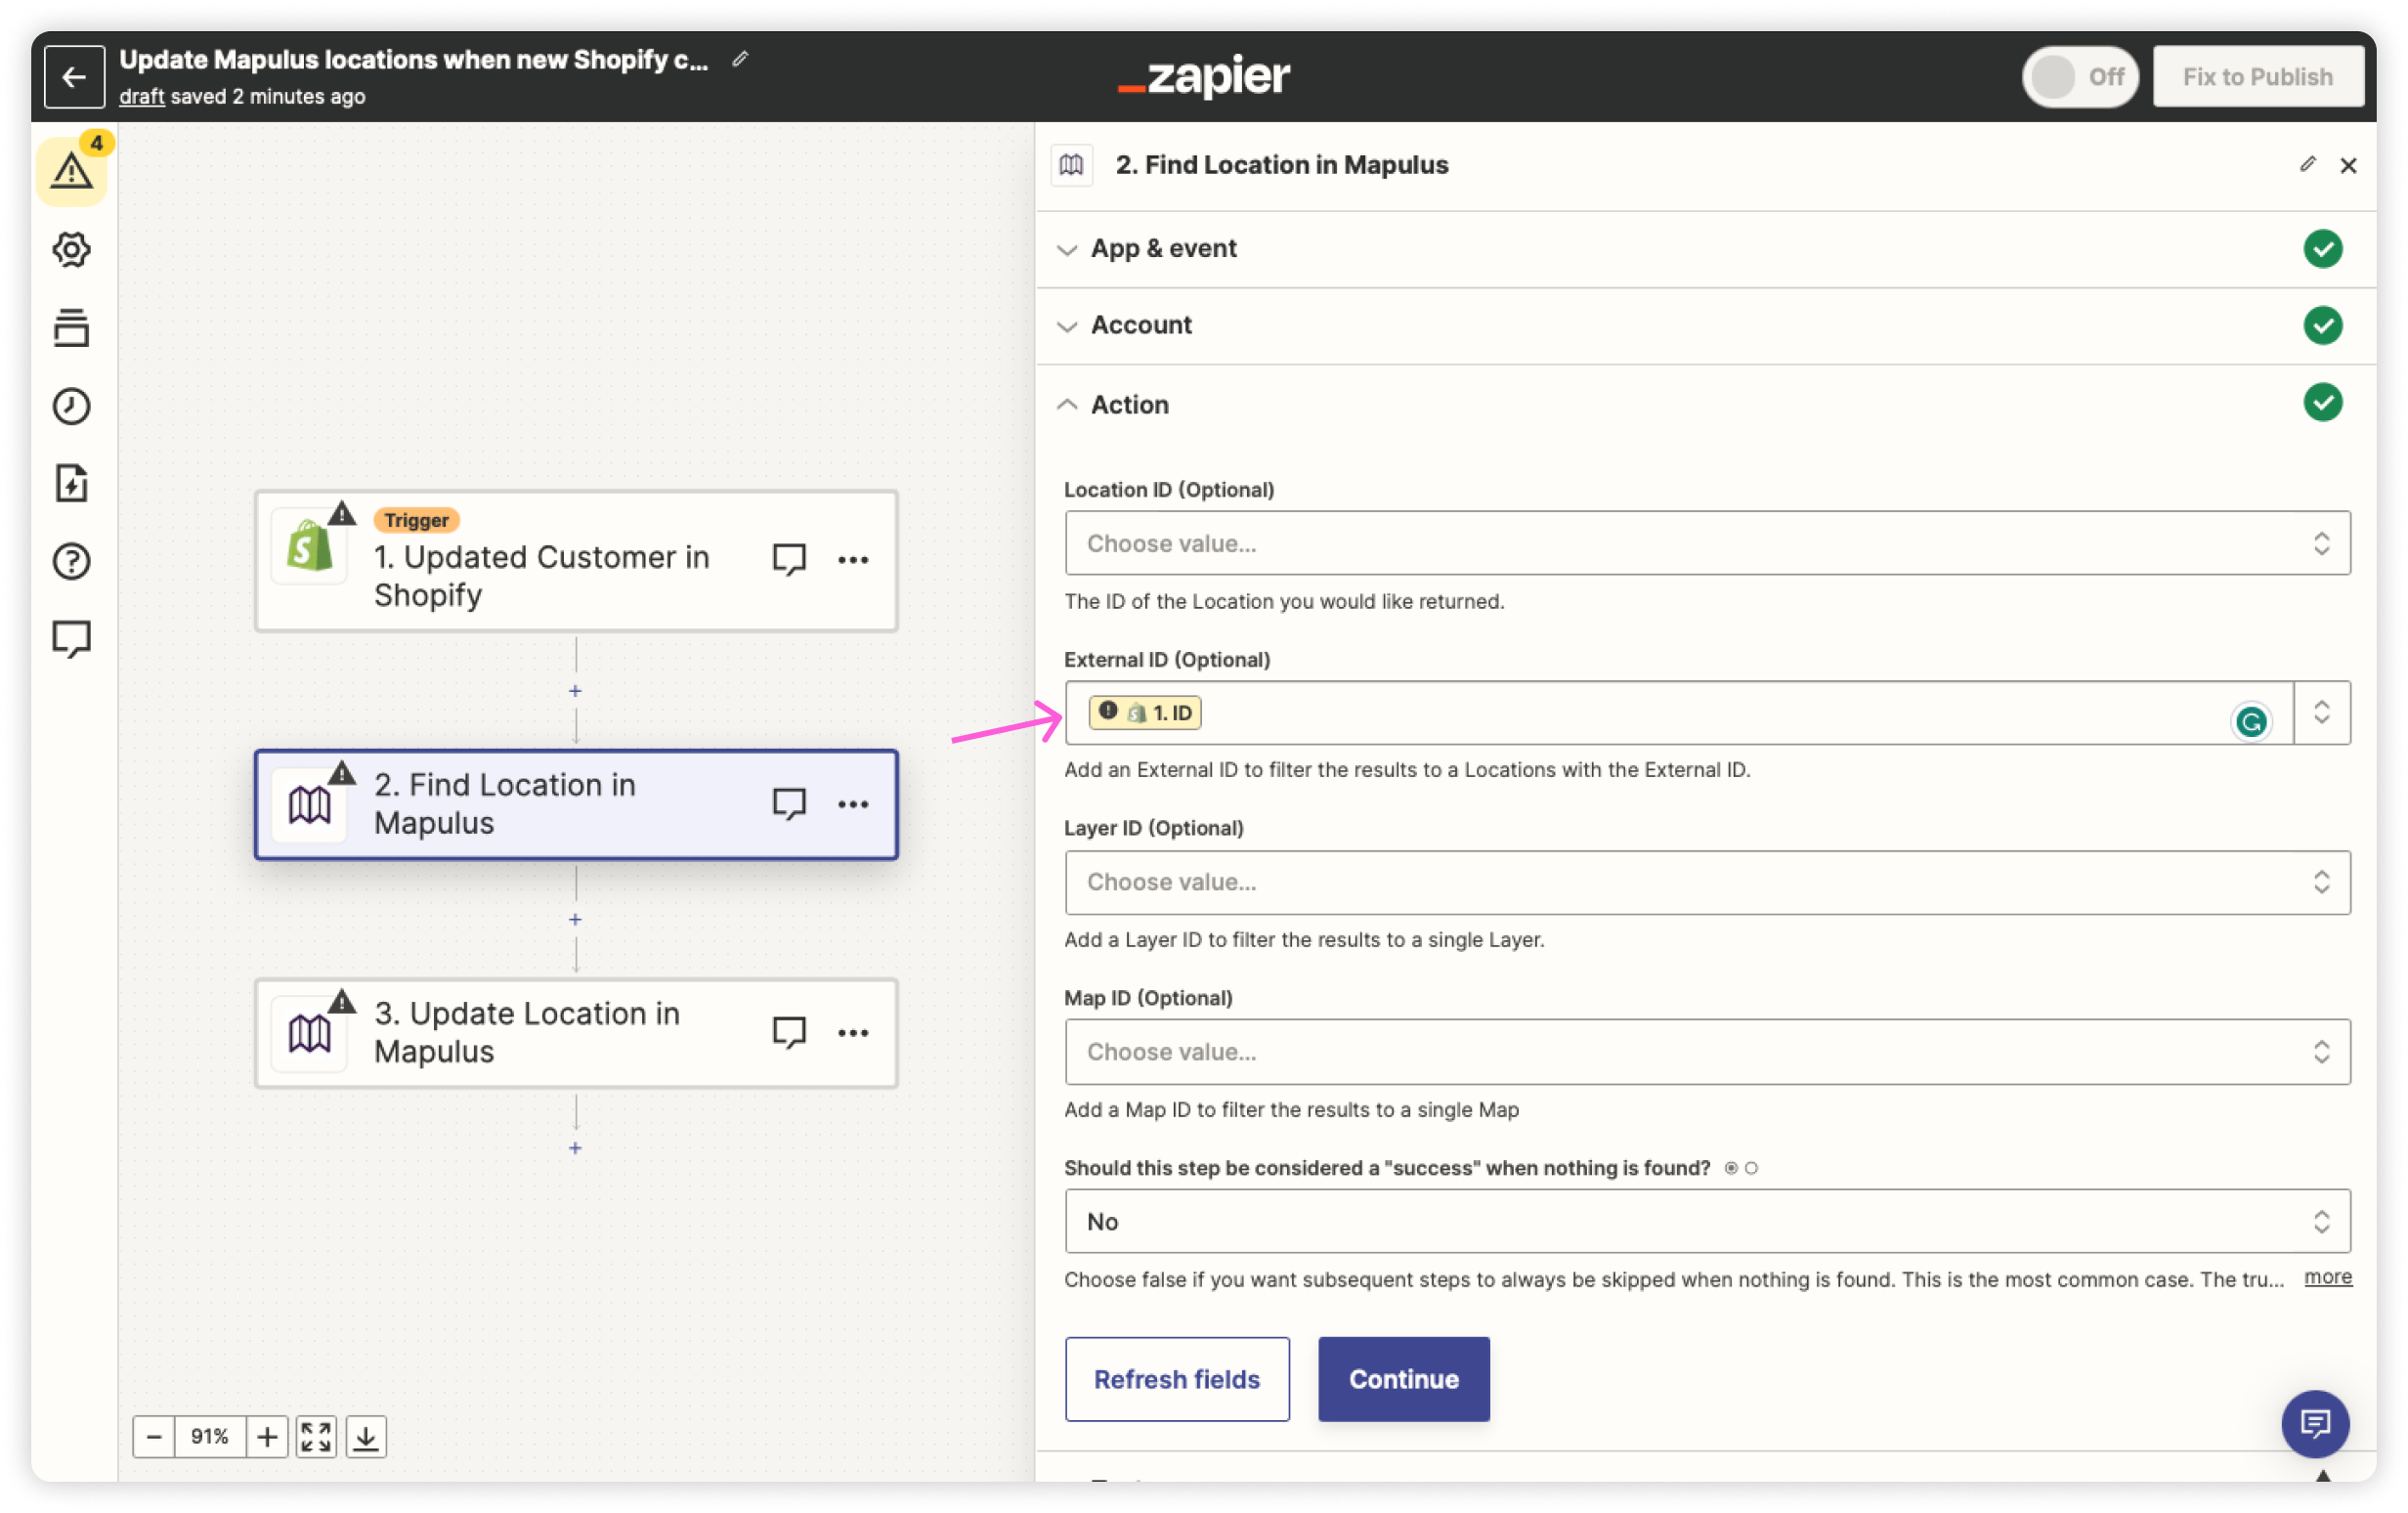This screenshot has height=1513, width=2408.
Task: Expand the App & event section
Action: tap(1707, 249)
